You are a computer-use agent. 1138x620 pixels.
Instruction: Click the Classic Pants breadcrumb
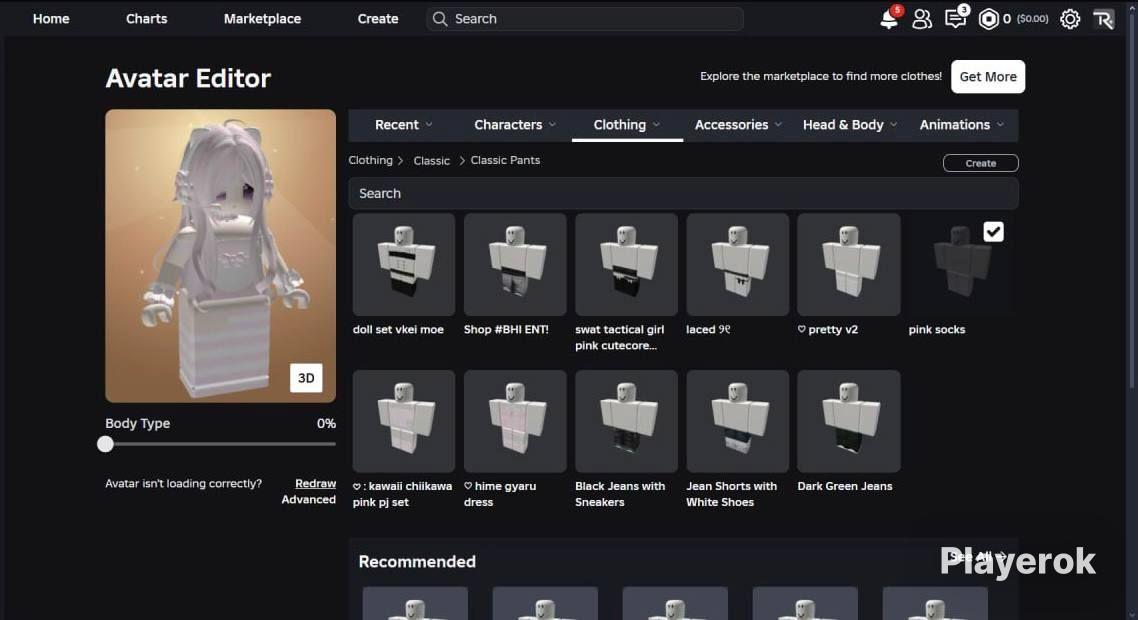(505, 160)
